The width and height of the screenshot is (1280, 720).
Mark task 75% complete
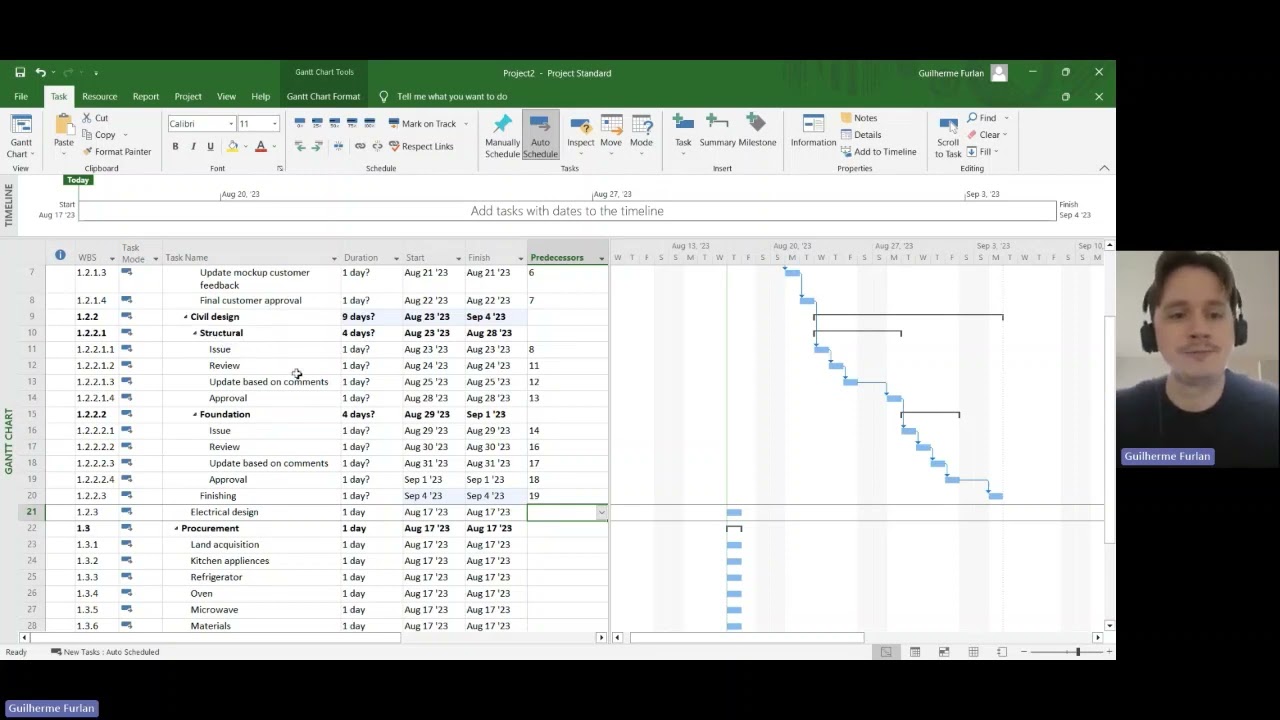352,123
